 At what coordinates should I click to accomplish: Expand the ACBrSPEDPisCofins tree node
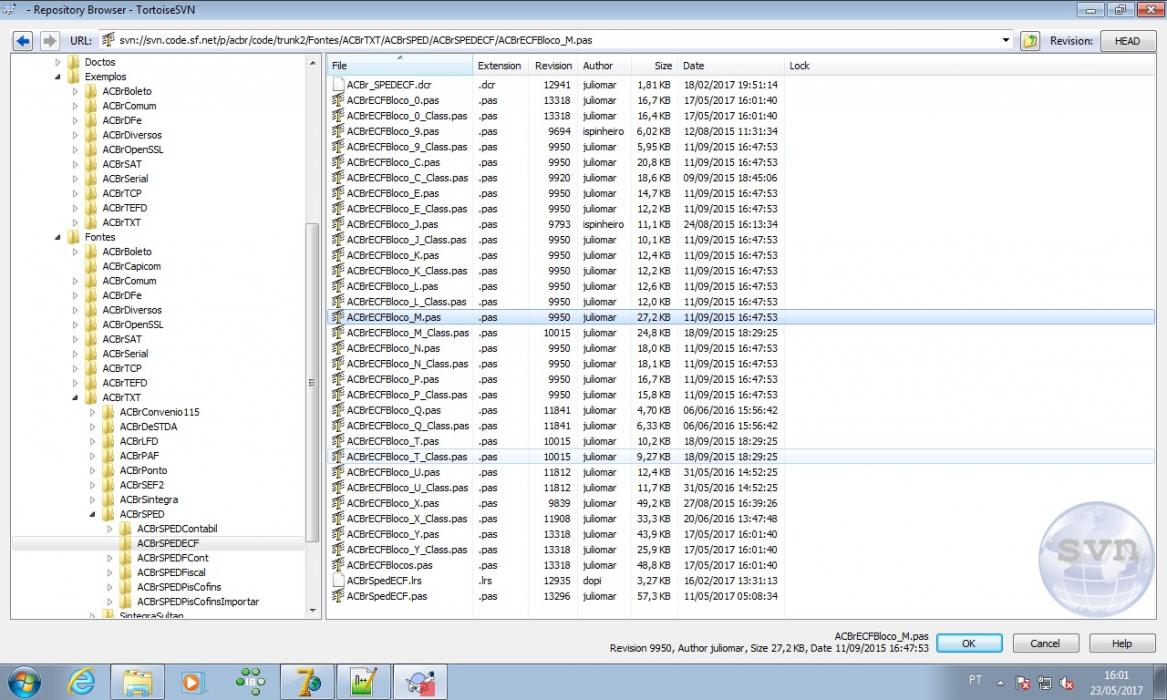pyautogui.click(x=109, y=587)
